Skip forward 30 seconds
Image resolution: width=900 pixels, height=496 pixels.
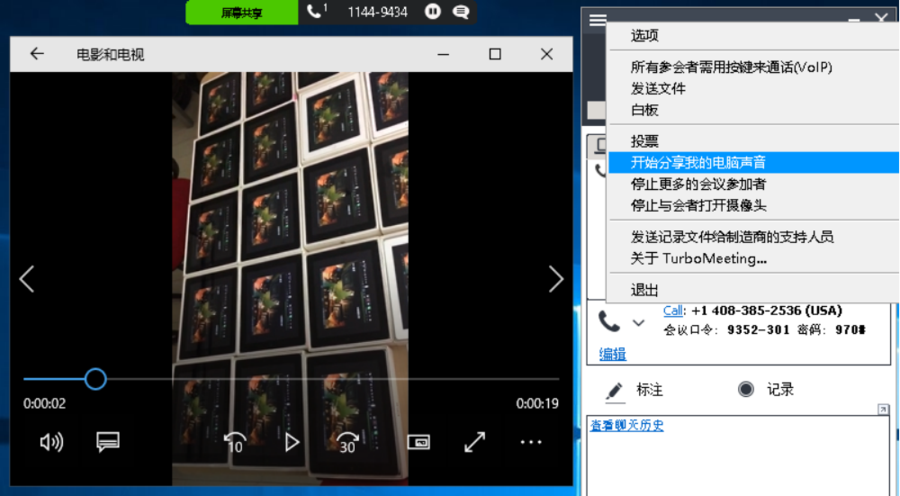[347, 443]
